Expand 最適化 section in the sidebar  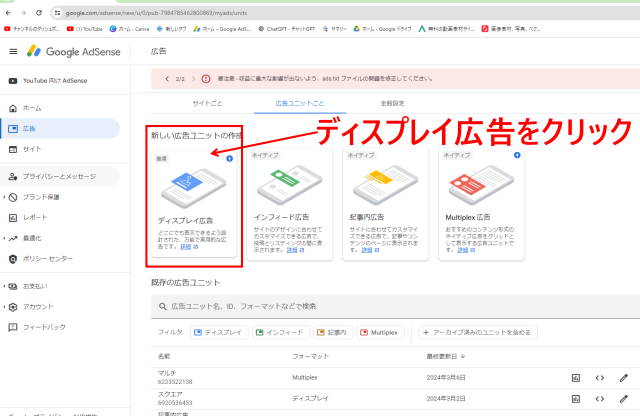click(36, 238)
